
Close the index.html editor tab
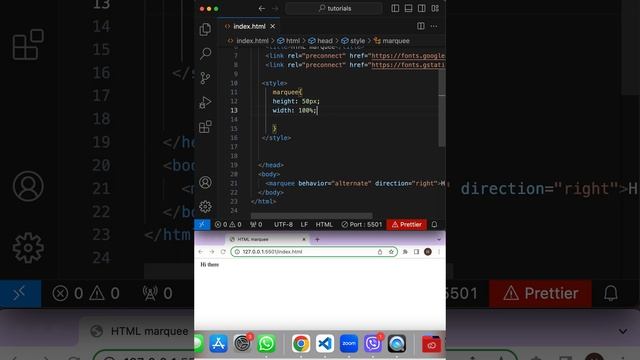(273, 27)
